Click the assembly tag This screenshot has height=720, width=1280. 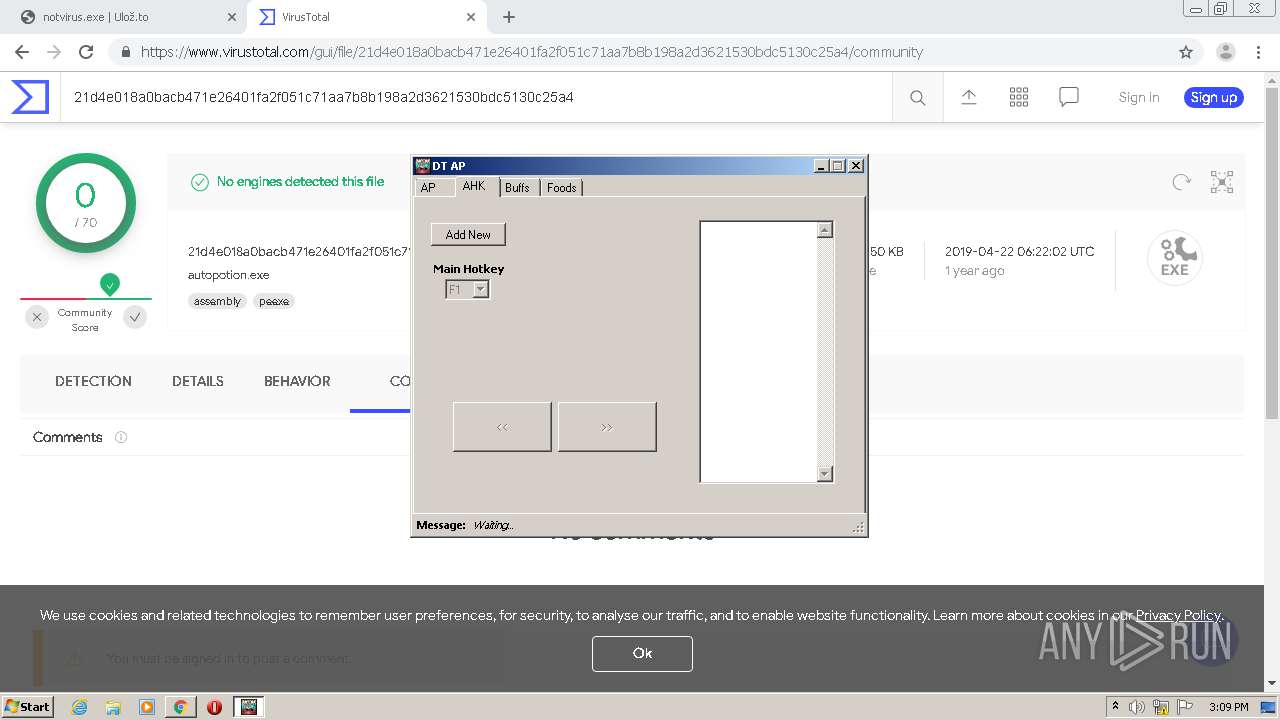(217, 301)
